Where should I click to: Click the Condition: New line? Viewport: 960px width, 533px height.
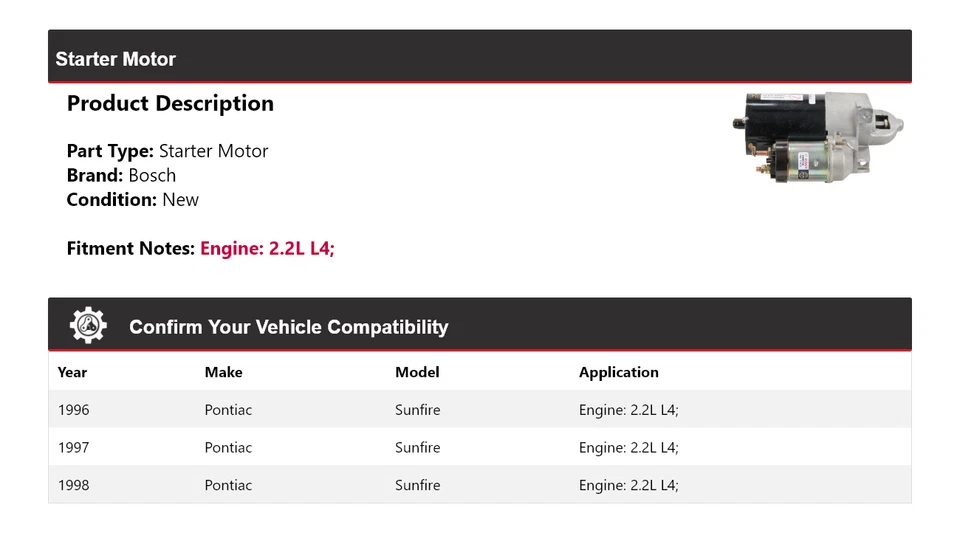[132, 199]
